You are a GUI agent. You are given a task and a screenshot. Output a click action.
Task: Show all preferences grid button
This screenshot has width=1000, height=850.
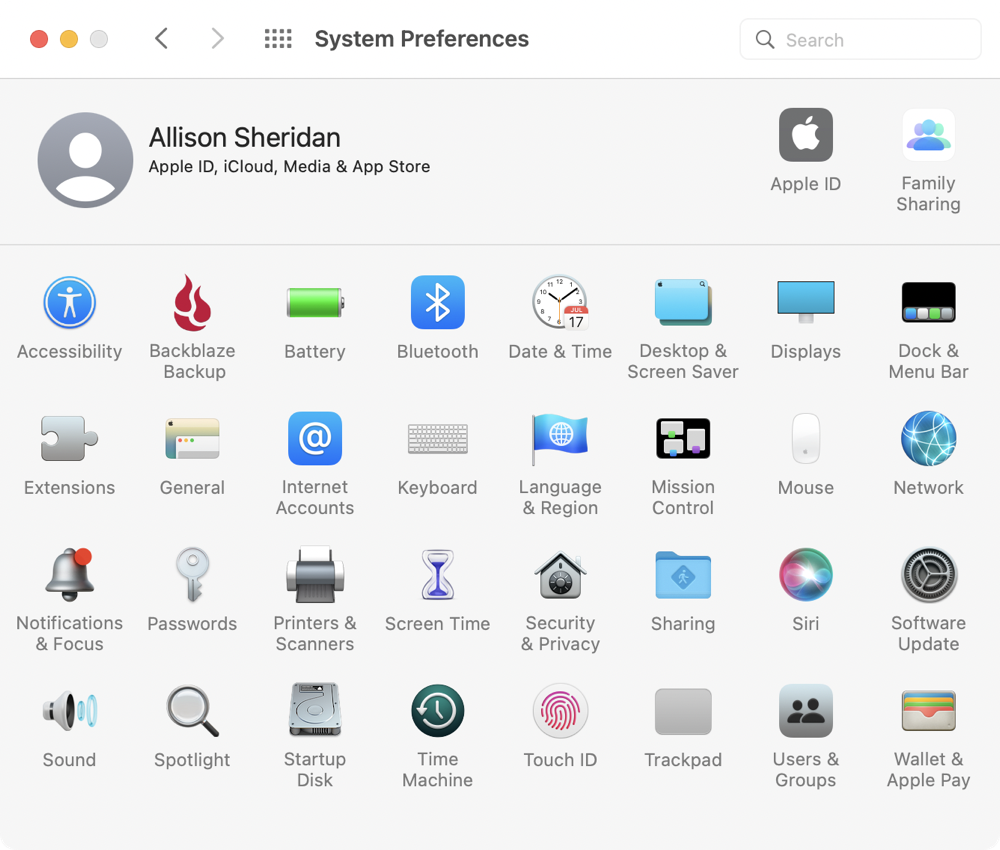[x=278, y=39]
